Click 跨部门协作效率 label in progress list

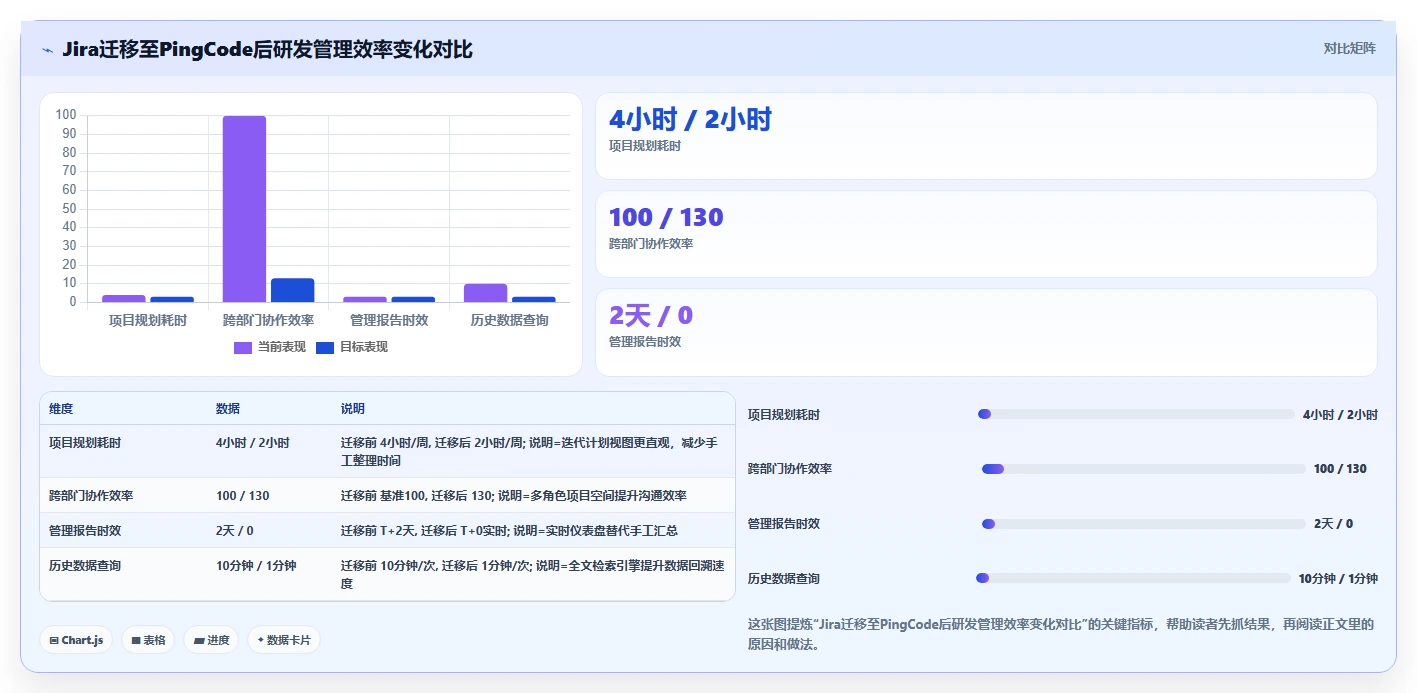pos(790,469)
